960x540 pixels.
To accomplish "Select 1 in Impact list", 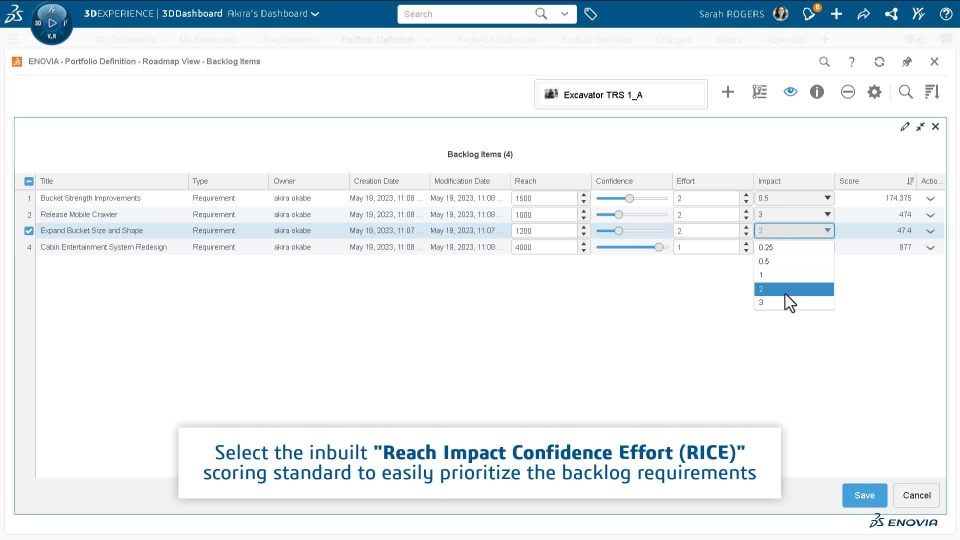I will pyautogui.click(x=794, y=275).
